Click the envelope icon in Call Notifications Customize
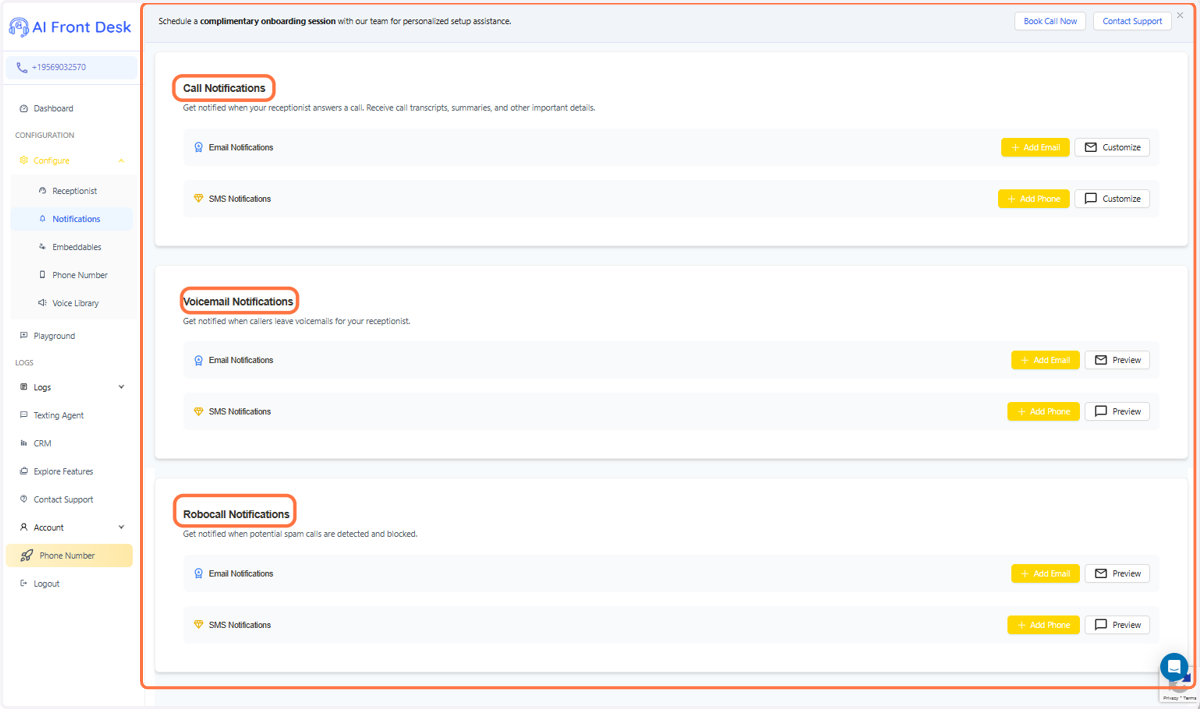This screenshot has height=709, width=1200. tap(1091, 147)
